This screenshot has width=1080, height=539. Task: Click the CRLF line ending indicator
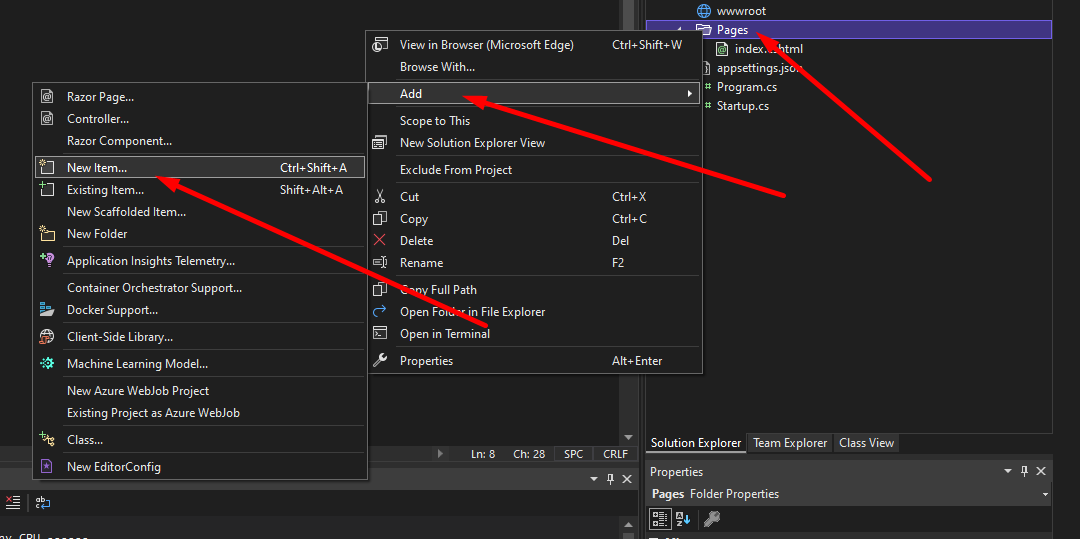[615, 454]
